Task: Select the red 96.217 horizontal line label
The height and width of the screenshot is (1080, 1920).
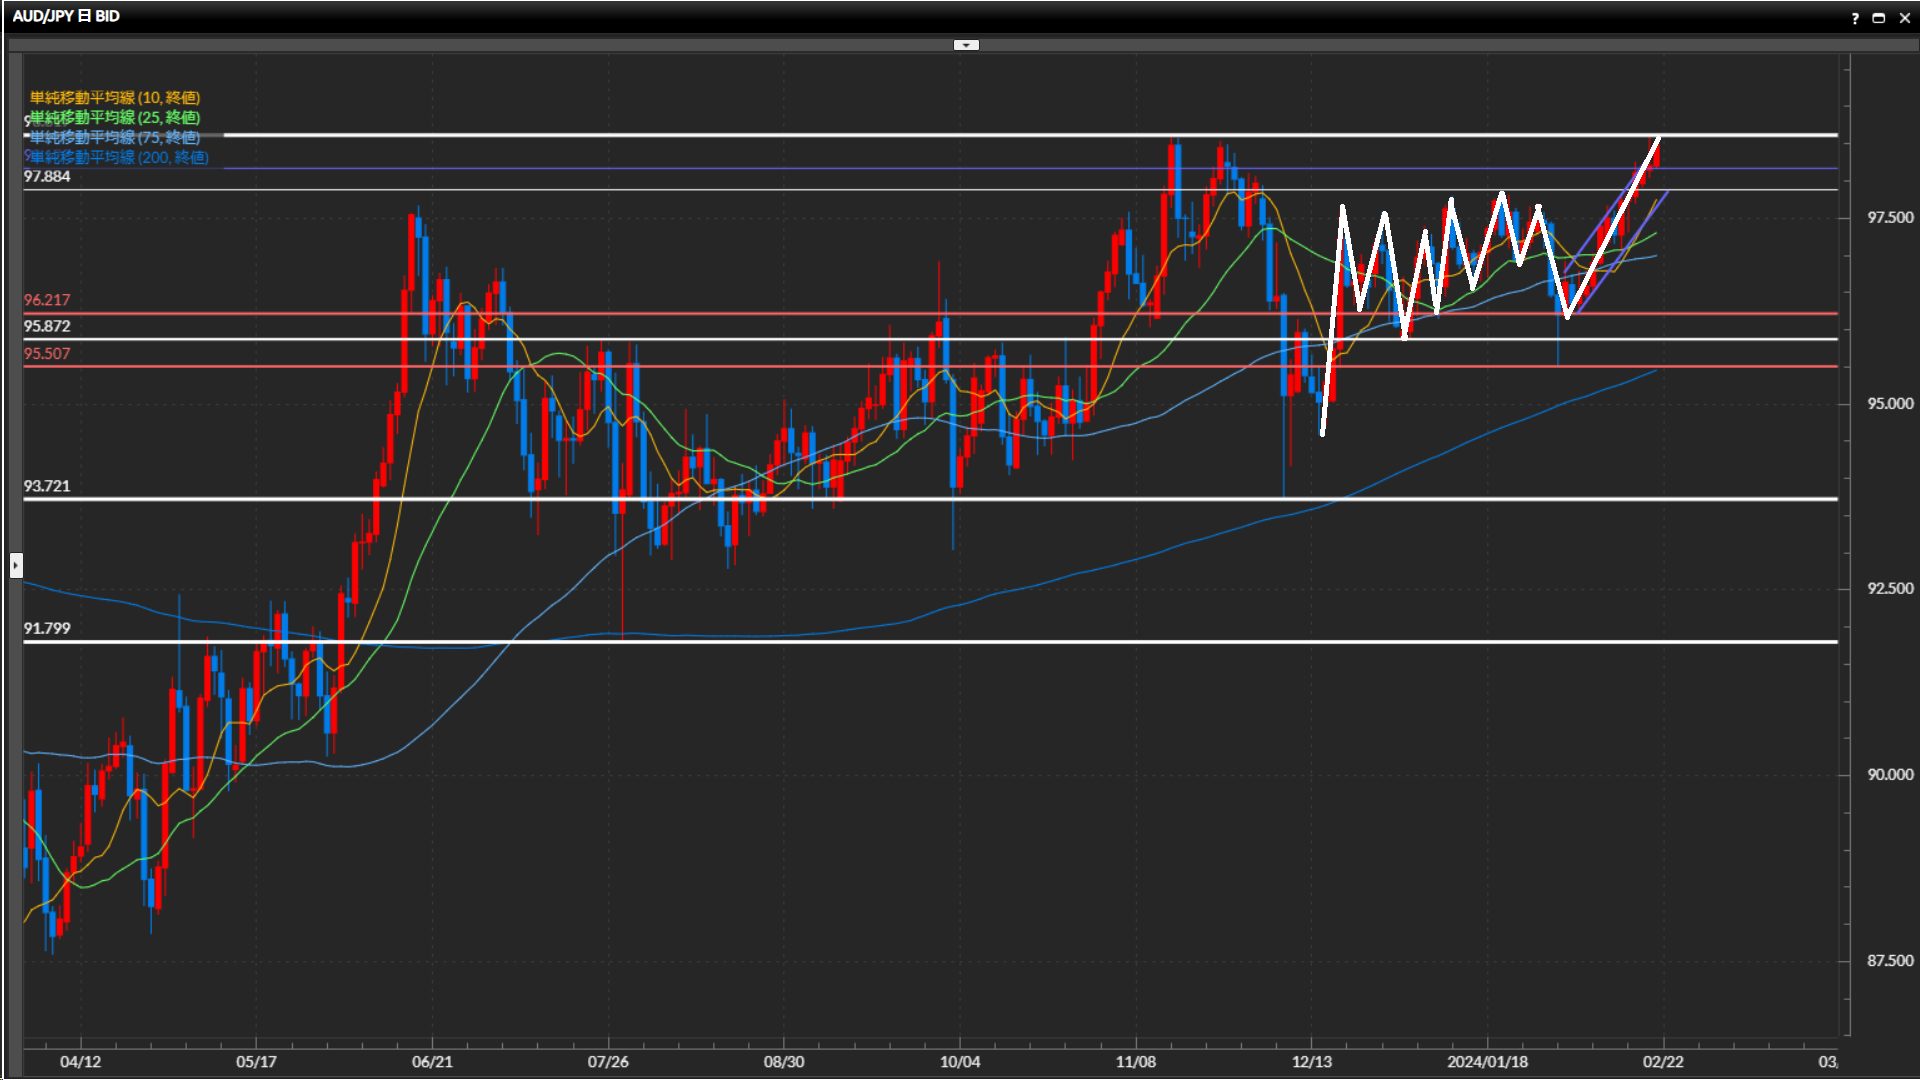Action: coord(47,300)
